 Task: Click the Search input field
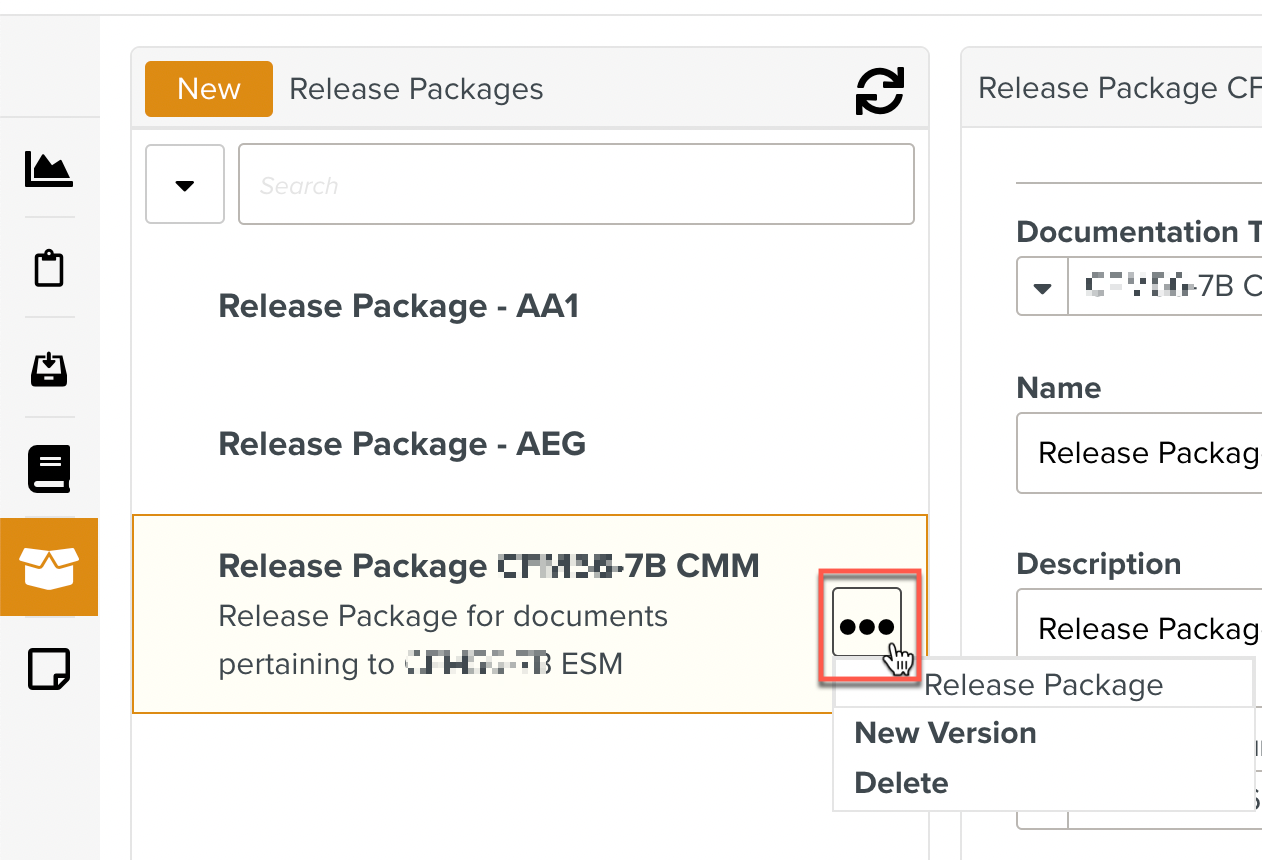coord(576,185)
